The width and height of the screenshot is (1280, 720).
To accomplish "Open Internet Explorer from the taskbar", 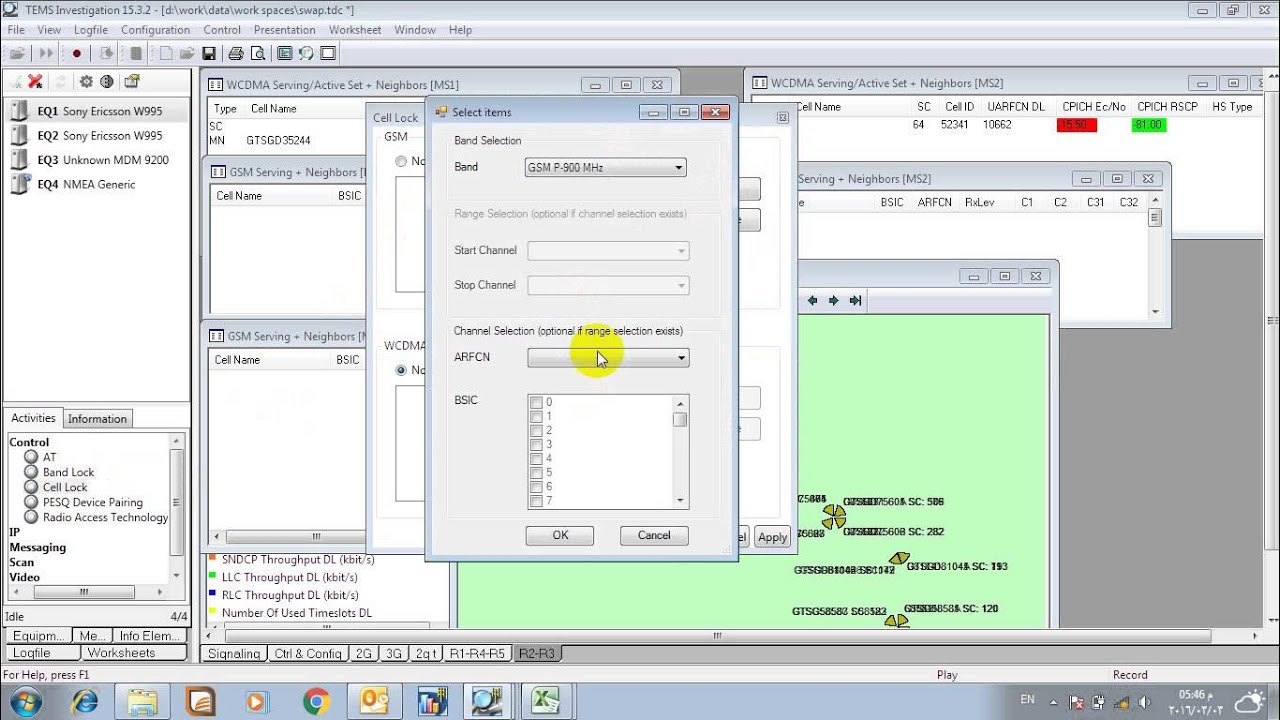I will (84, 700).
